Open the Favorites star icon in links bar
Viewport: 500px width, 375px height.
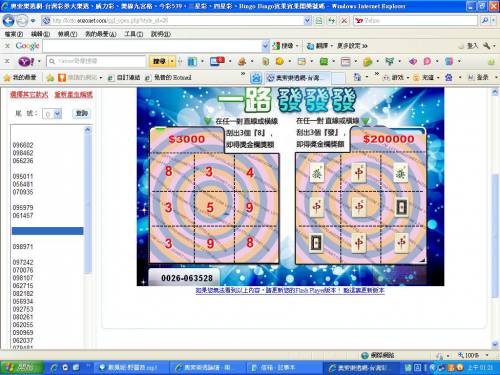point(7,78)
